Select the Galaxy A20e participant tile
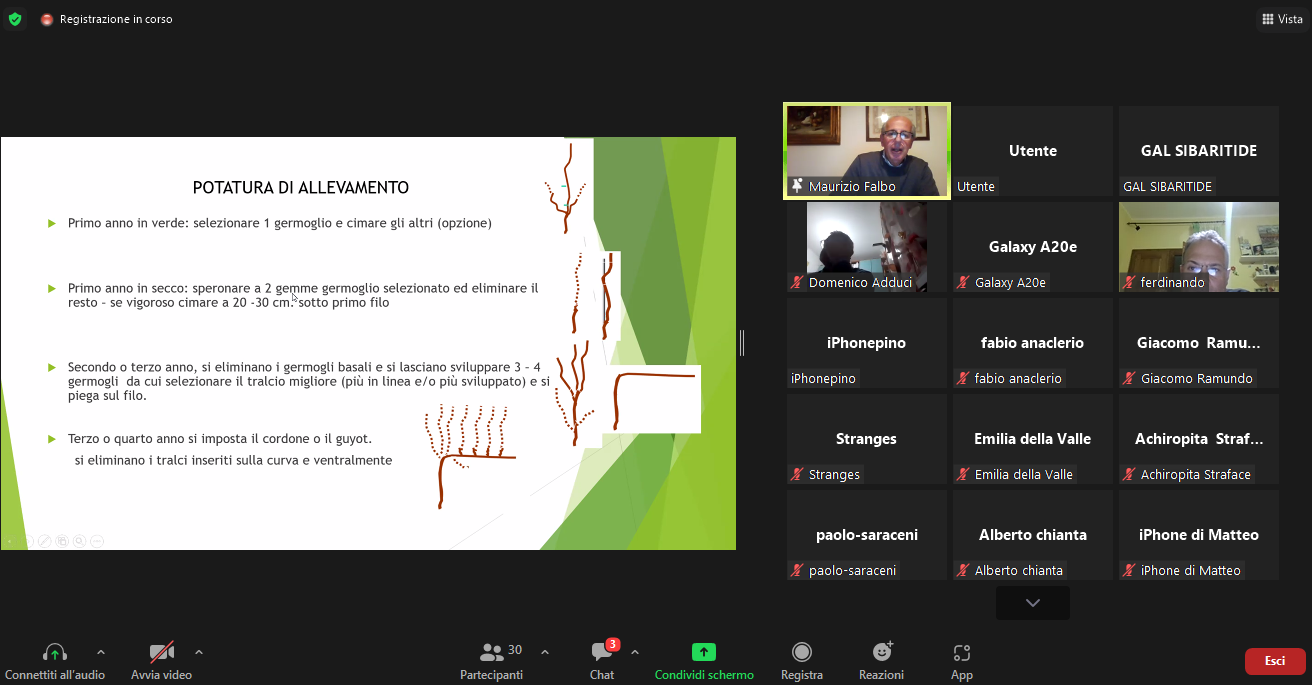The width and height of the screenshot is (1312, 685). [x=1033, y=247]
